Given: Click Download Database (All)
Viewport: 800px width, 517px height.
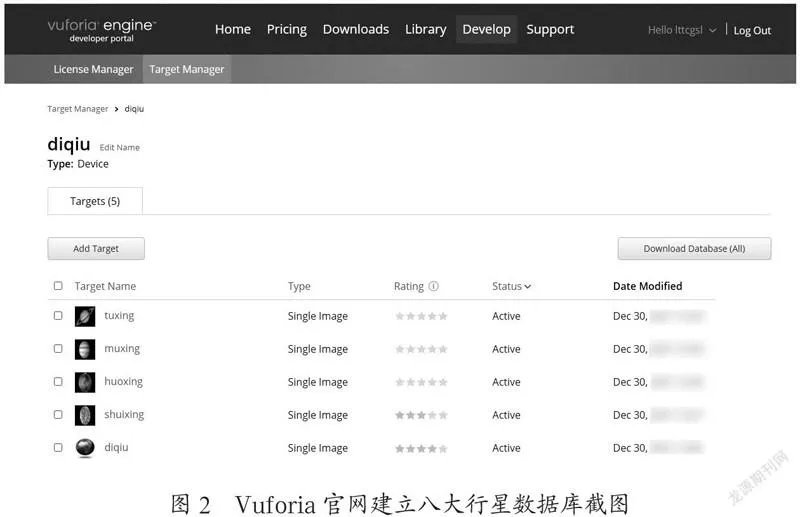Looking at the screenshot, I should coord(694,249).
